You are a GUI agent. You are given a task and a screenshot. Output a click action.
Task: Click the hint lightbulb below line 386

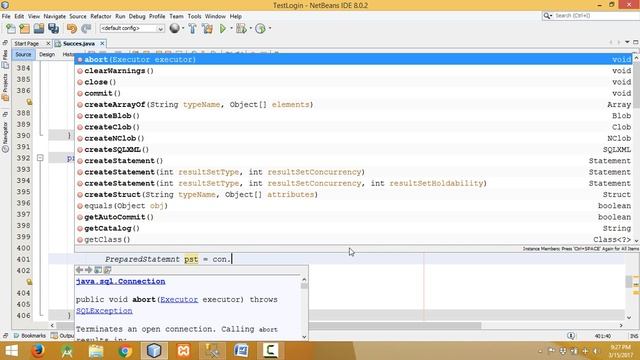click(x=29, y=102)
